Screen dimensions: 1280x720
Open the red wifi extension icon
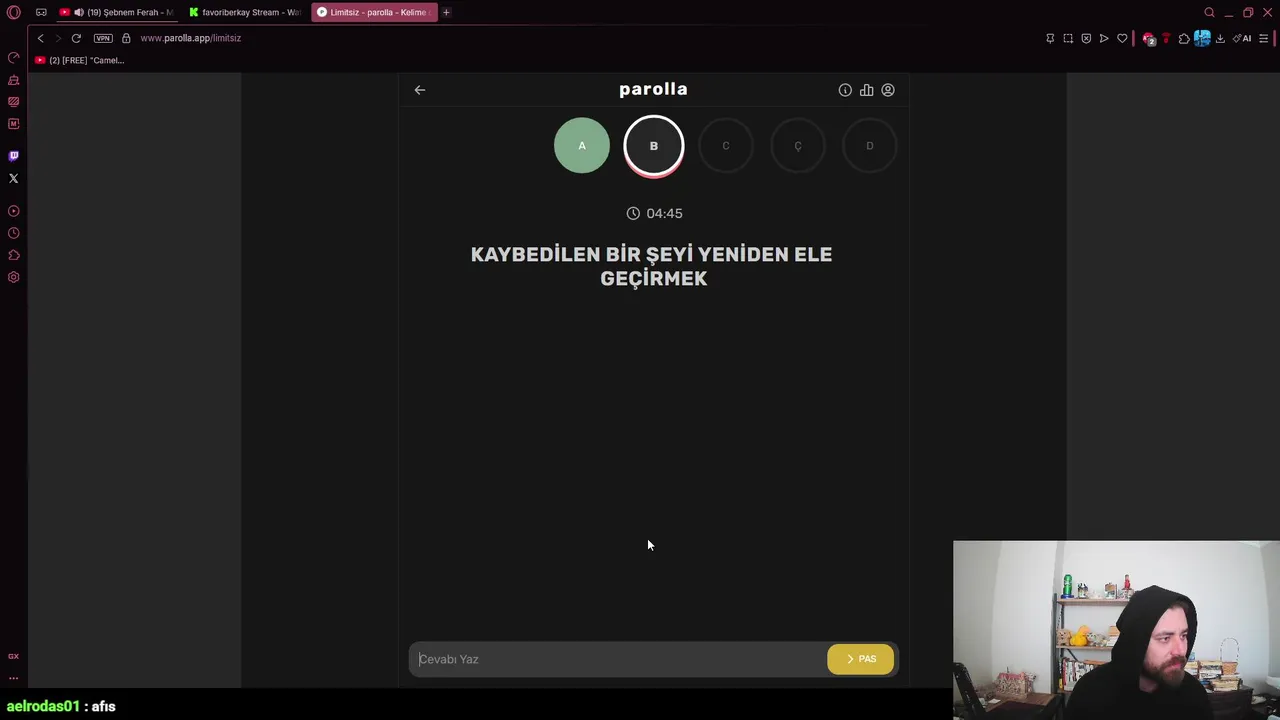1166,38
